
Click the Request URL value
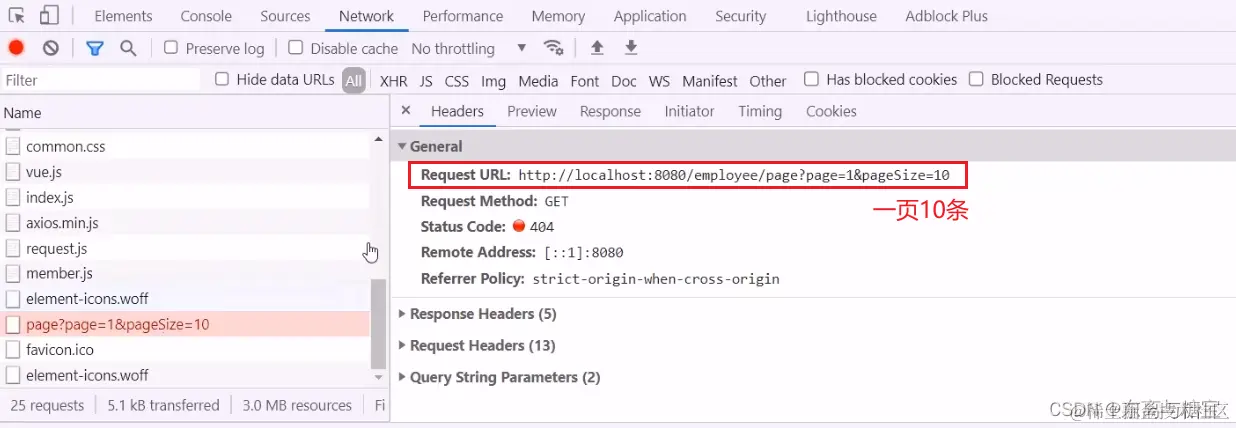tap(734, 175)
